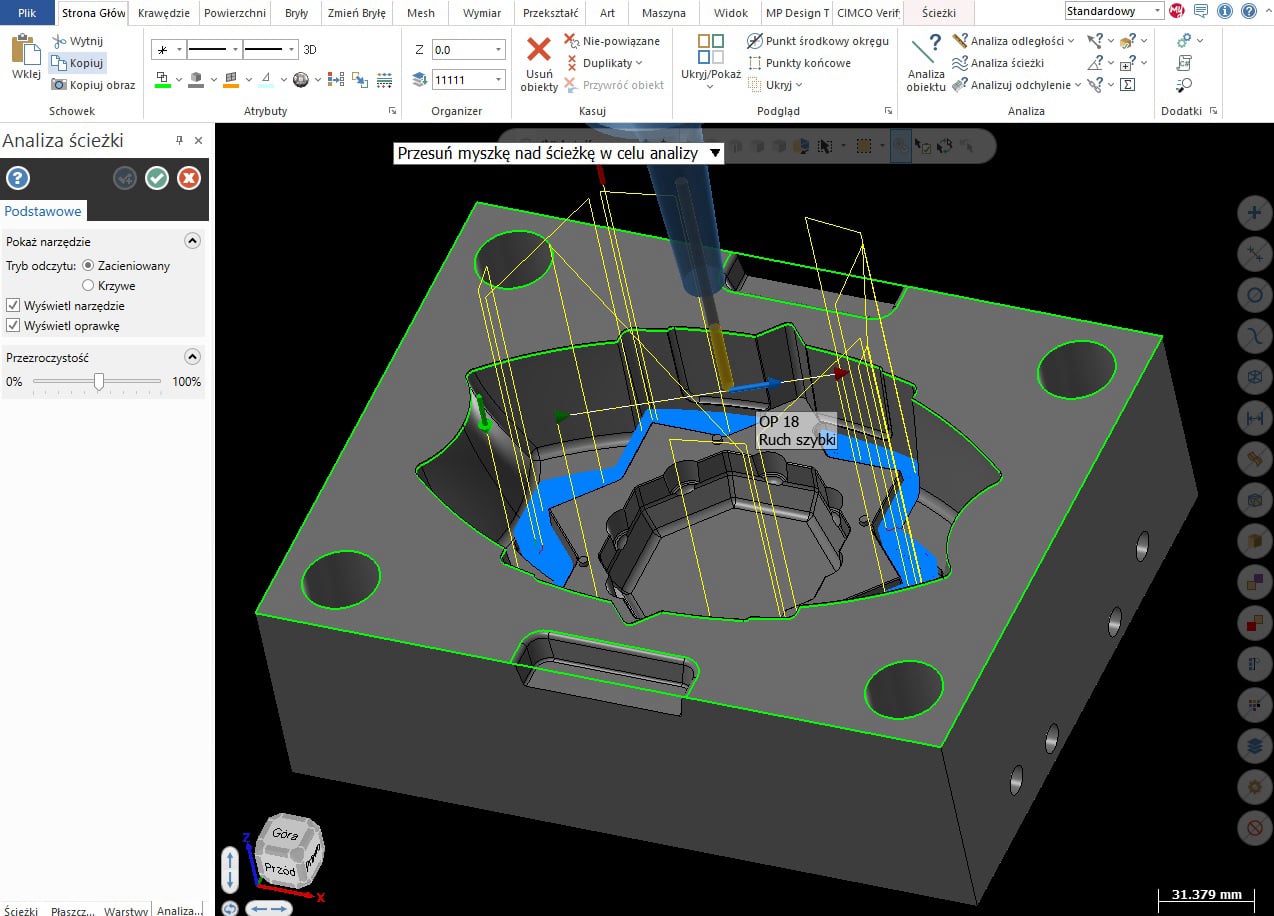Switch to the Warstwy bottom tab

tap(126, 909)
